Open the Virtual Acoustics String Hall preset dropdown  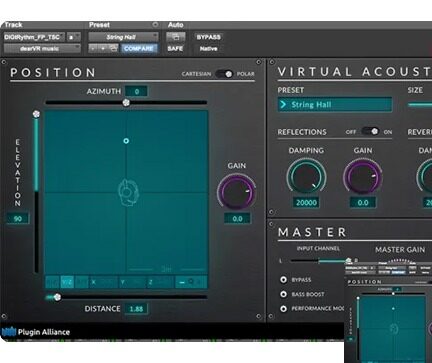click(x=335, y=105)
